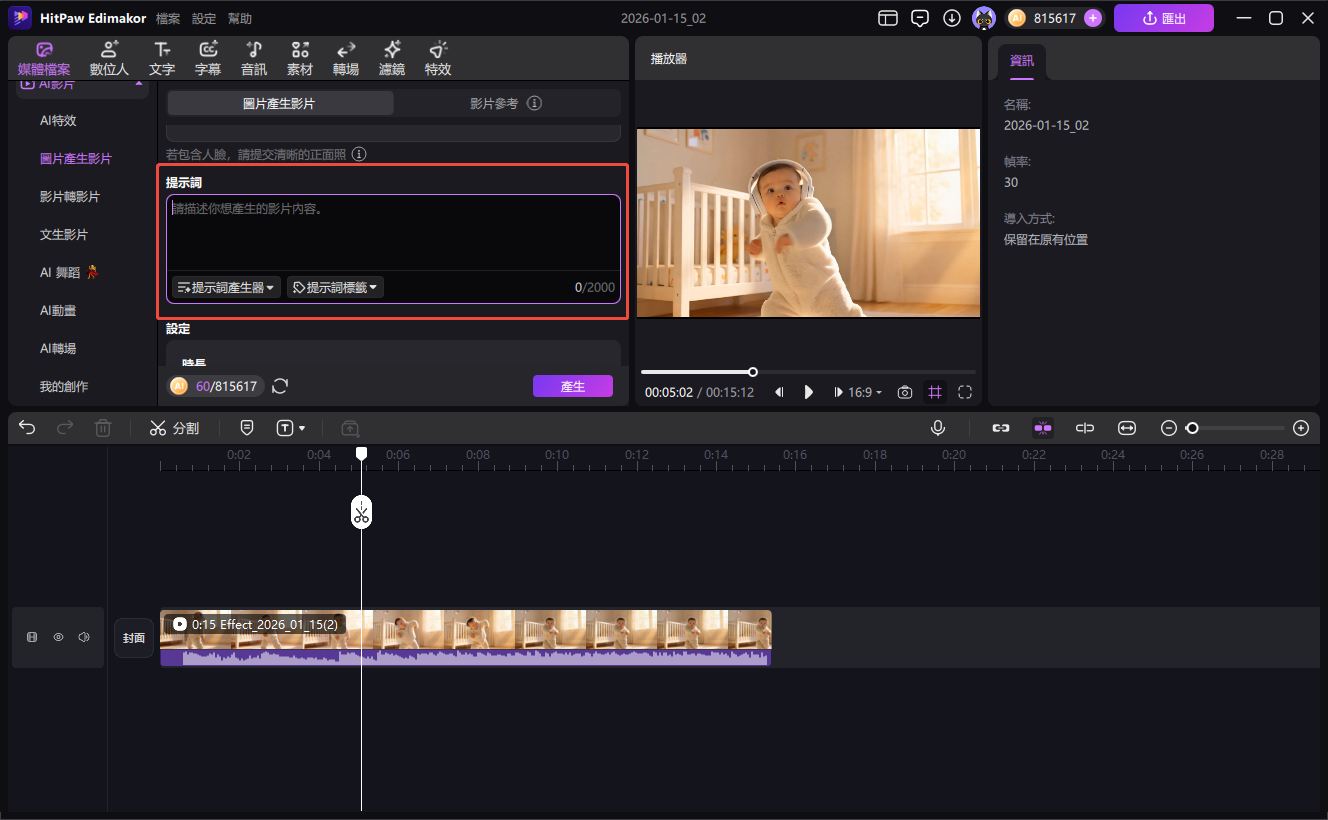Screen dimensions: 1328x820
Task: Toggle the grid overlay in the player
Action: coord(935,393)
